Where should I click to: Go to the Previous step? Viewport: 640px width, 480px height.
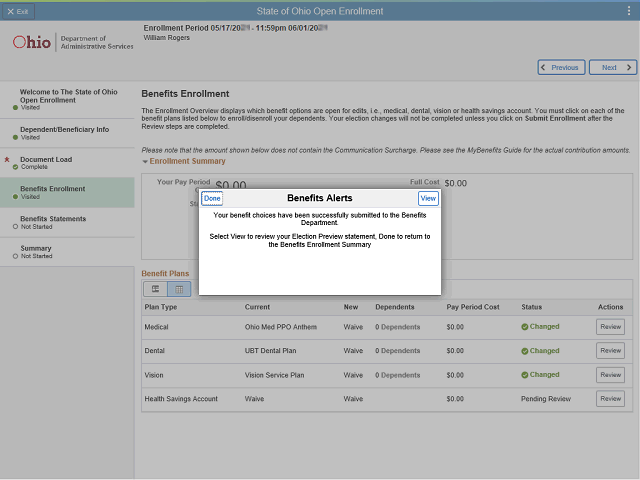[x=561, y=68]
